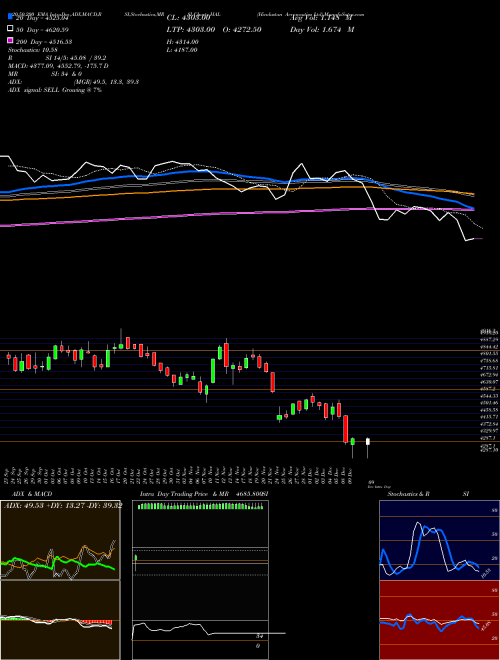Image resolution: width=500 pixels, height=660 pixels.
Task: Click the large red candle before the last green candle
Action: (346, 429)
